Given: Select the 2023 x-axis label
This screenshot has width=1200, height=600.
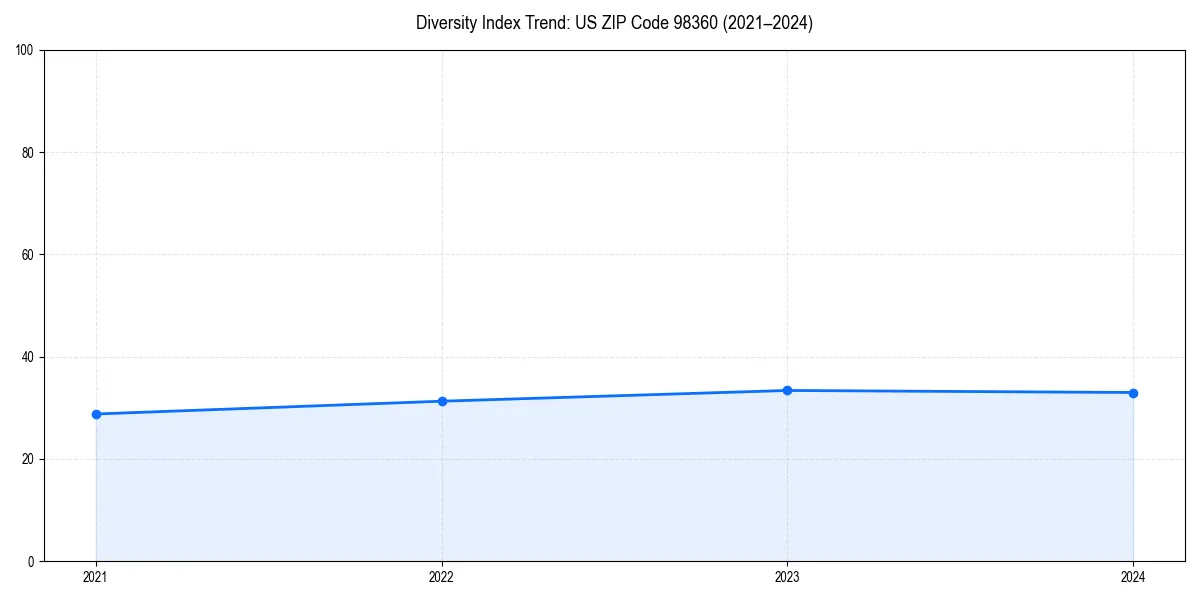Looking at the screenshot, I should click(x=788, y=576).
